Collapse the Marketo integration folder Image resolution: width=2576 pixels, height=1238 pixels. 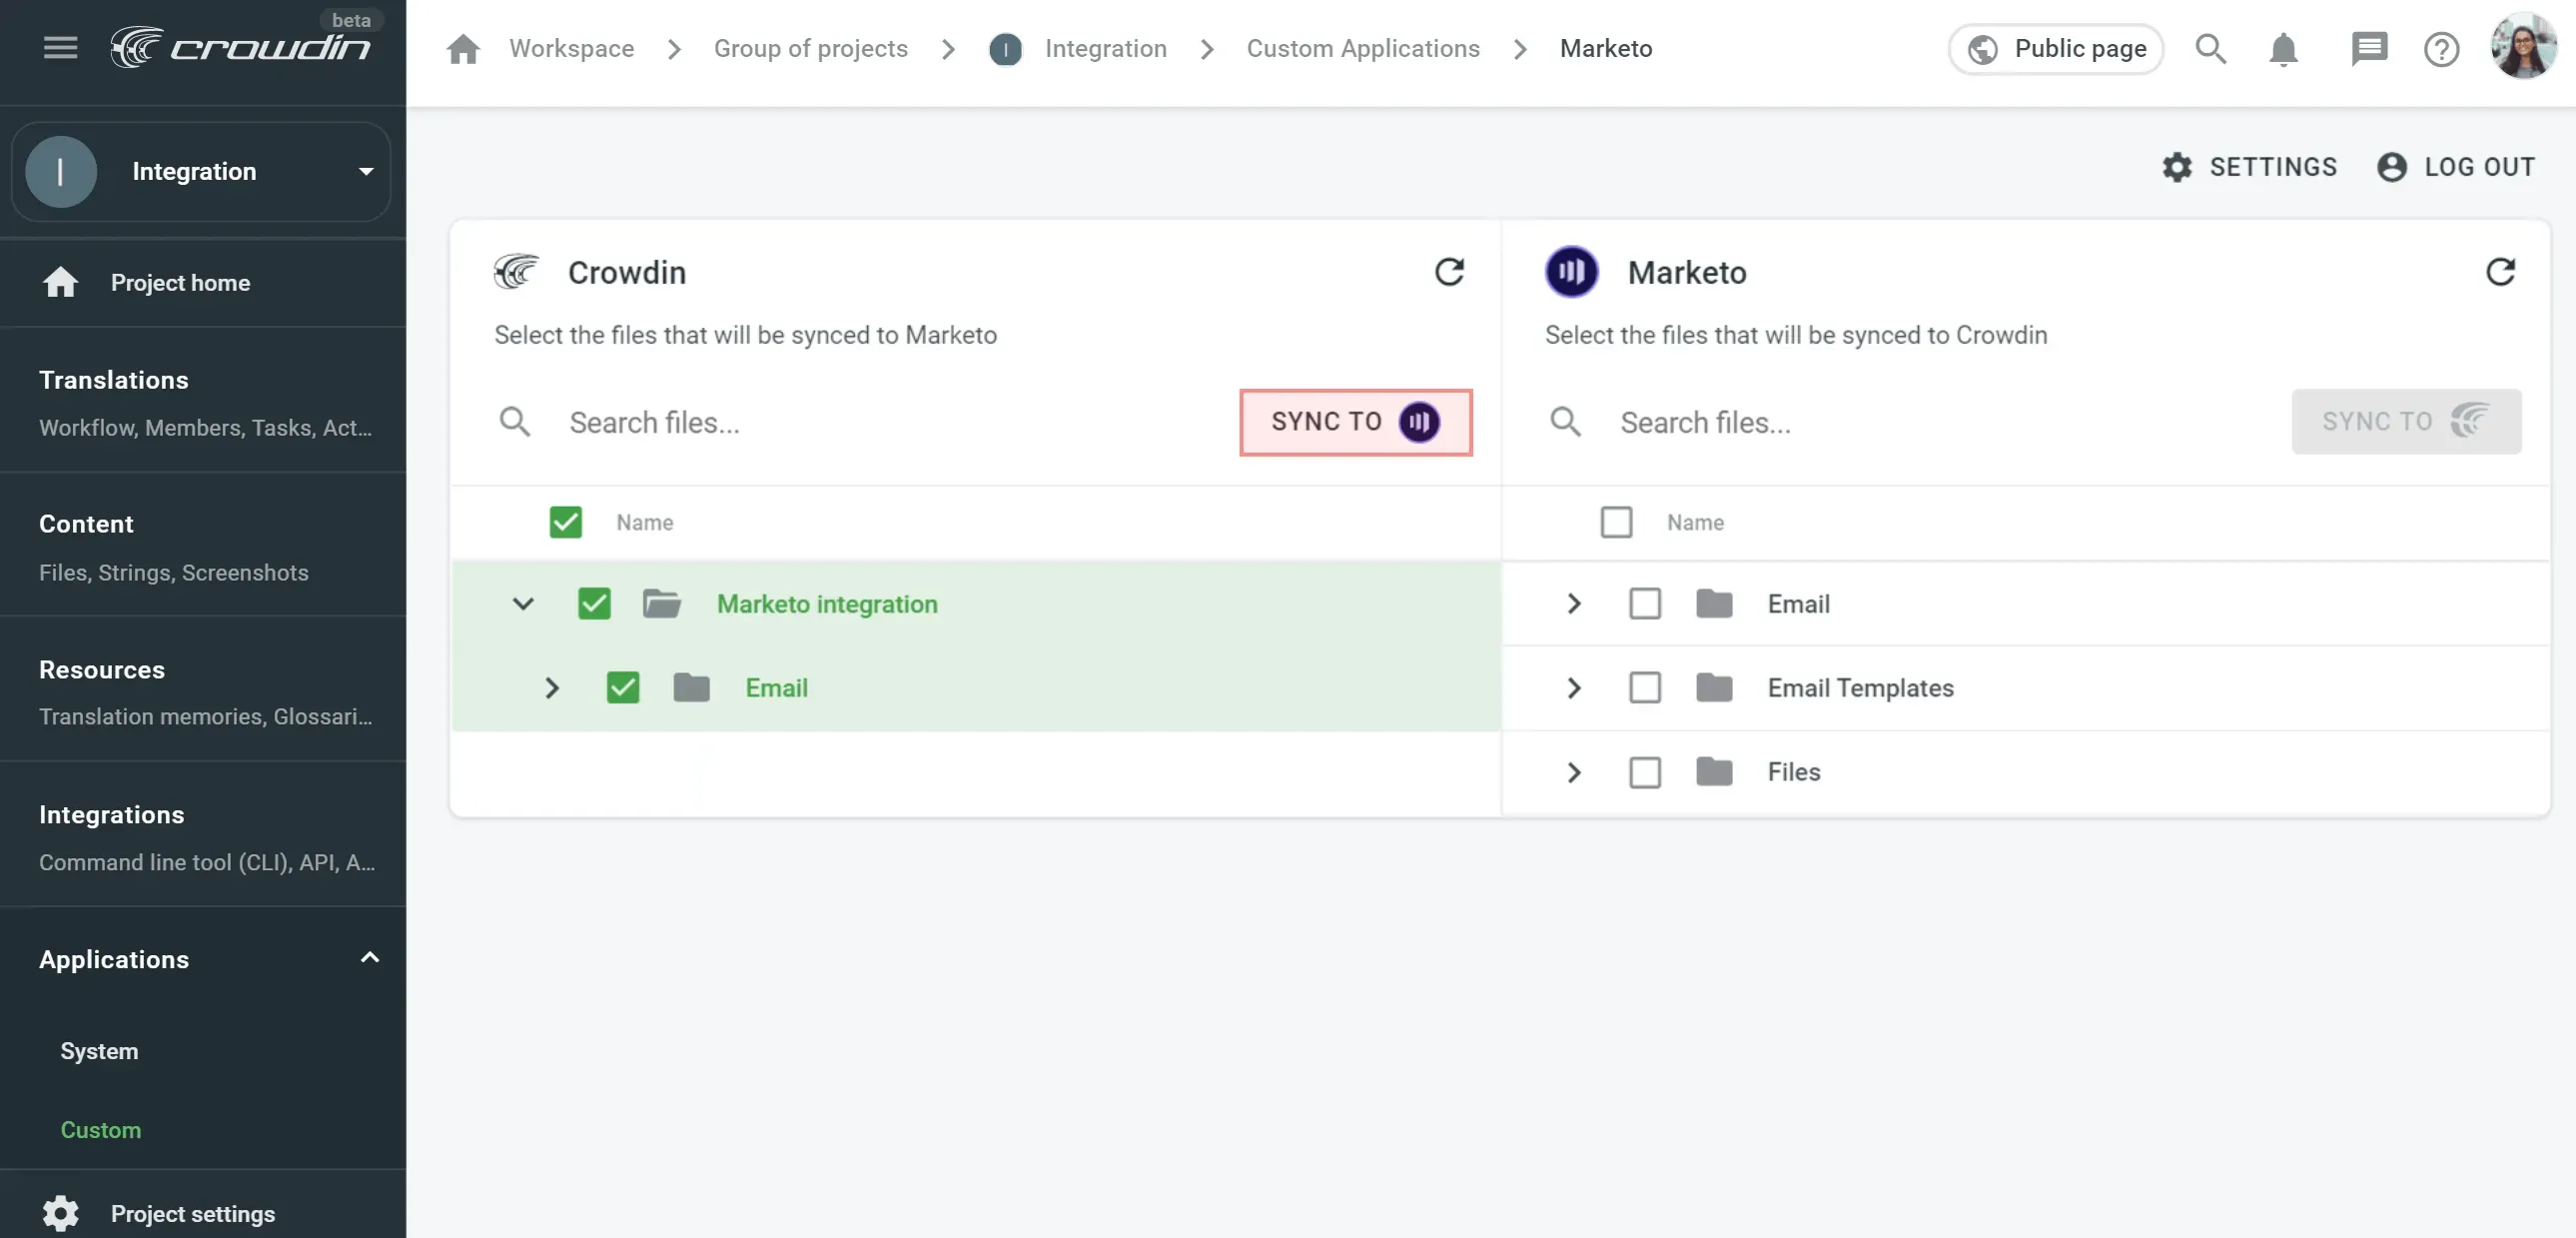point(524,603)
